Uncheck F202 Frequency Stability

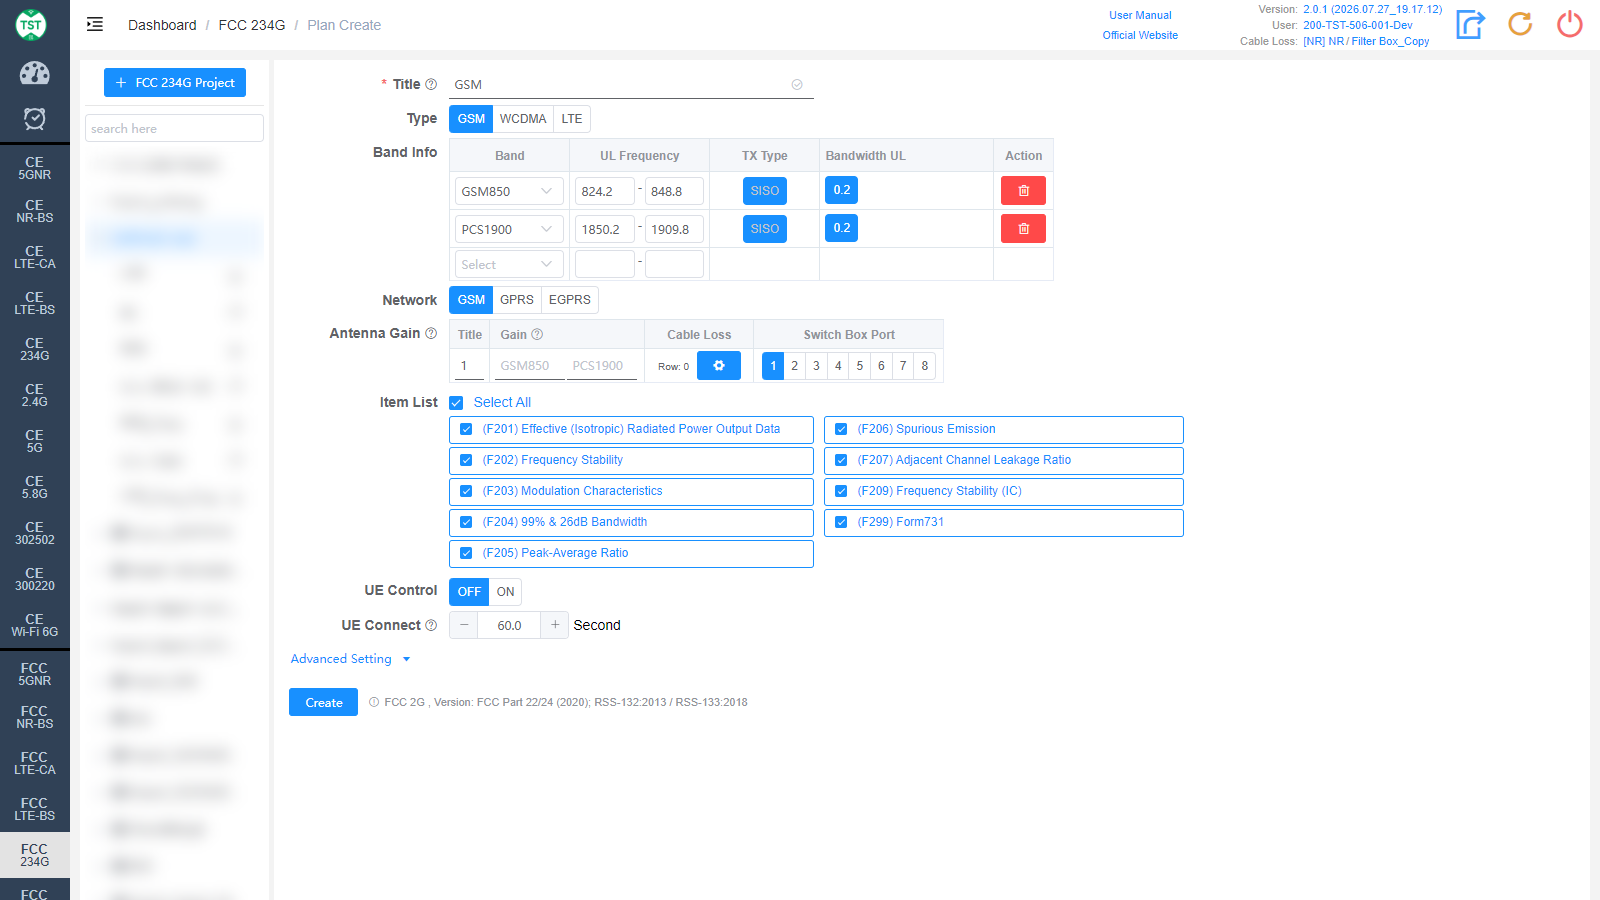coord(466,460)
